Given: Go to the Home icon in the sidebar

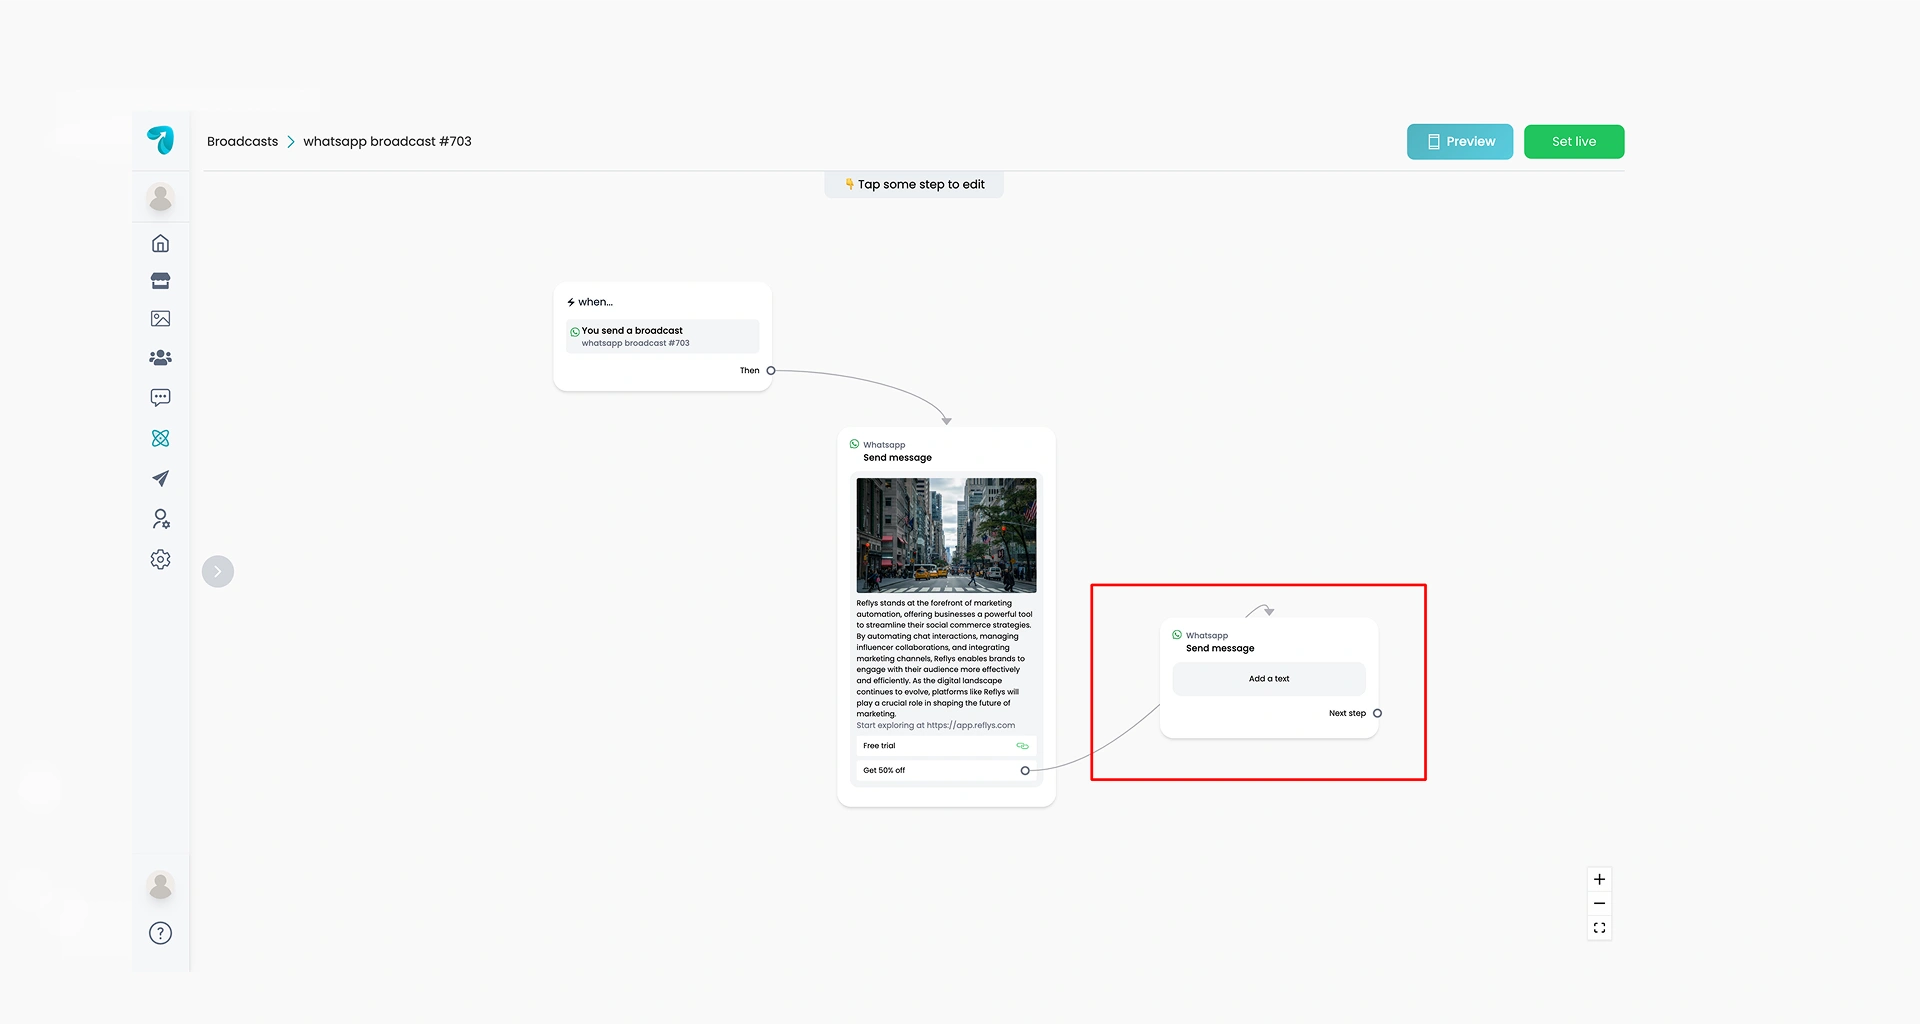Looking at the screenshot, I should tap(160, 243).
